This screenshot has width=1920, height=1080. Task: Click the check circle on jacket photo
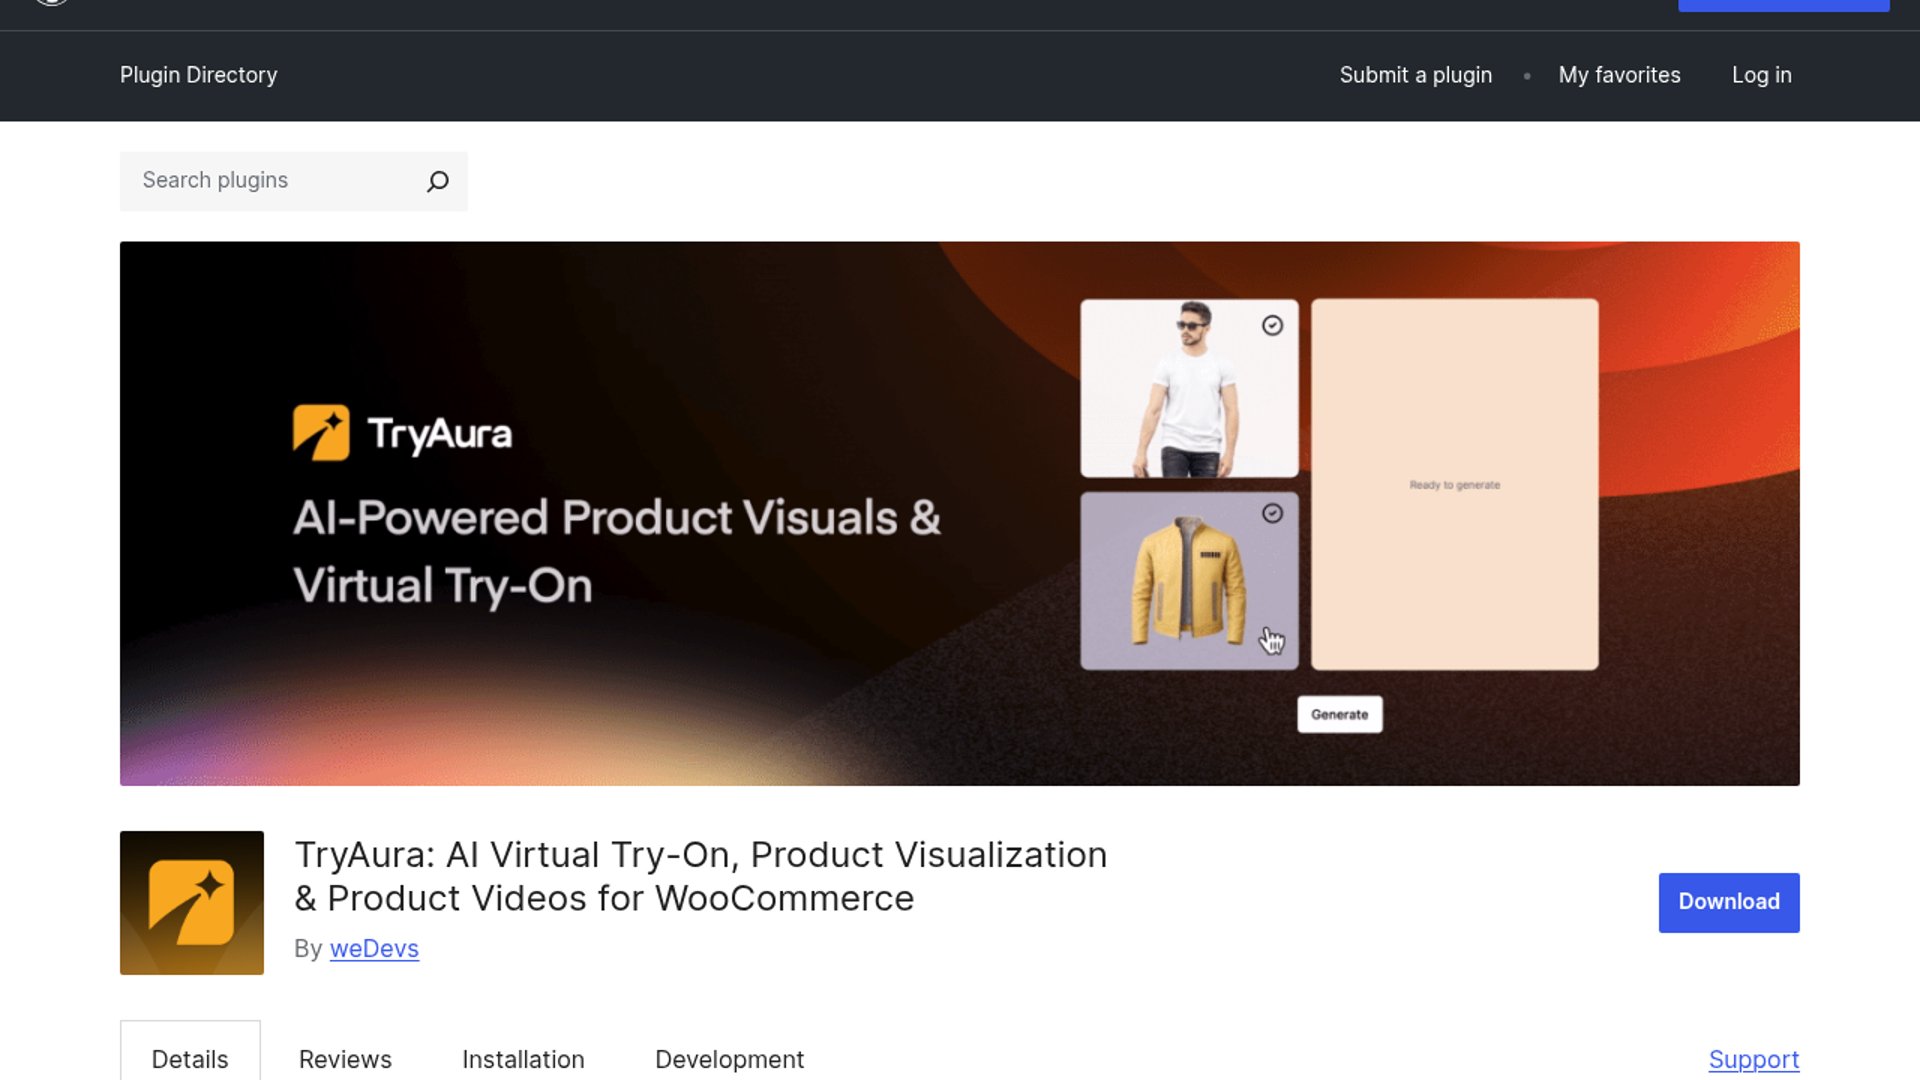click(x=1272, y=513)
